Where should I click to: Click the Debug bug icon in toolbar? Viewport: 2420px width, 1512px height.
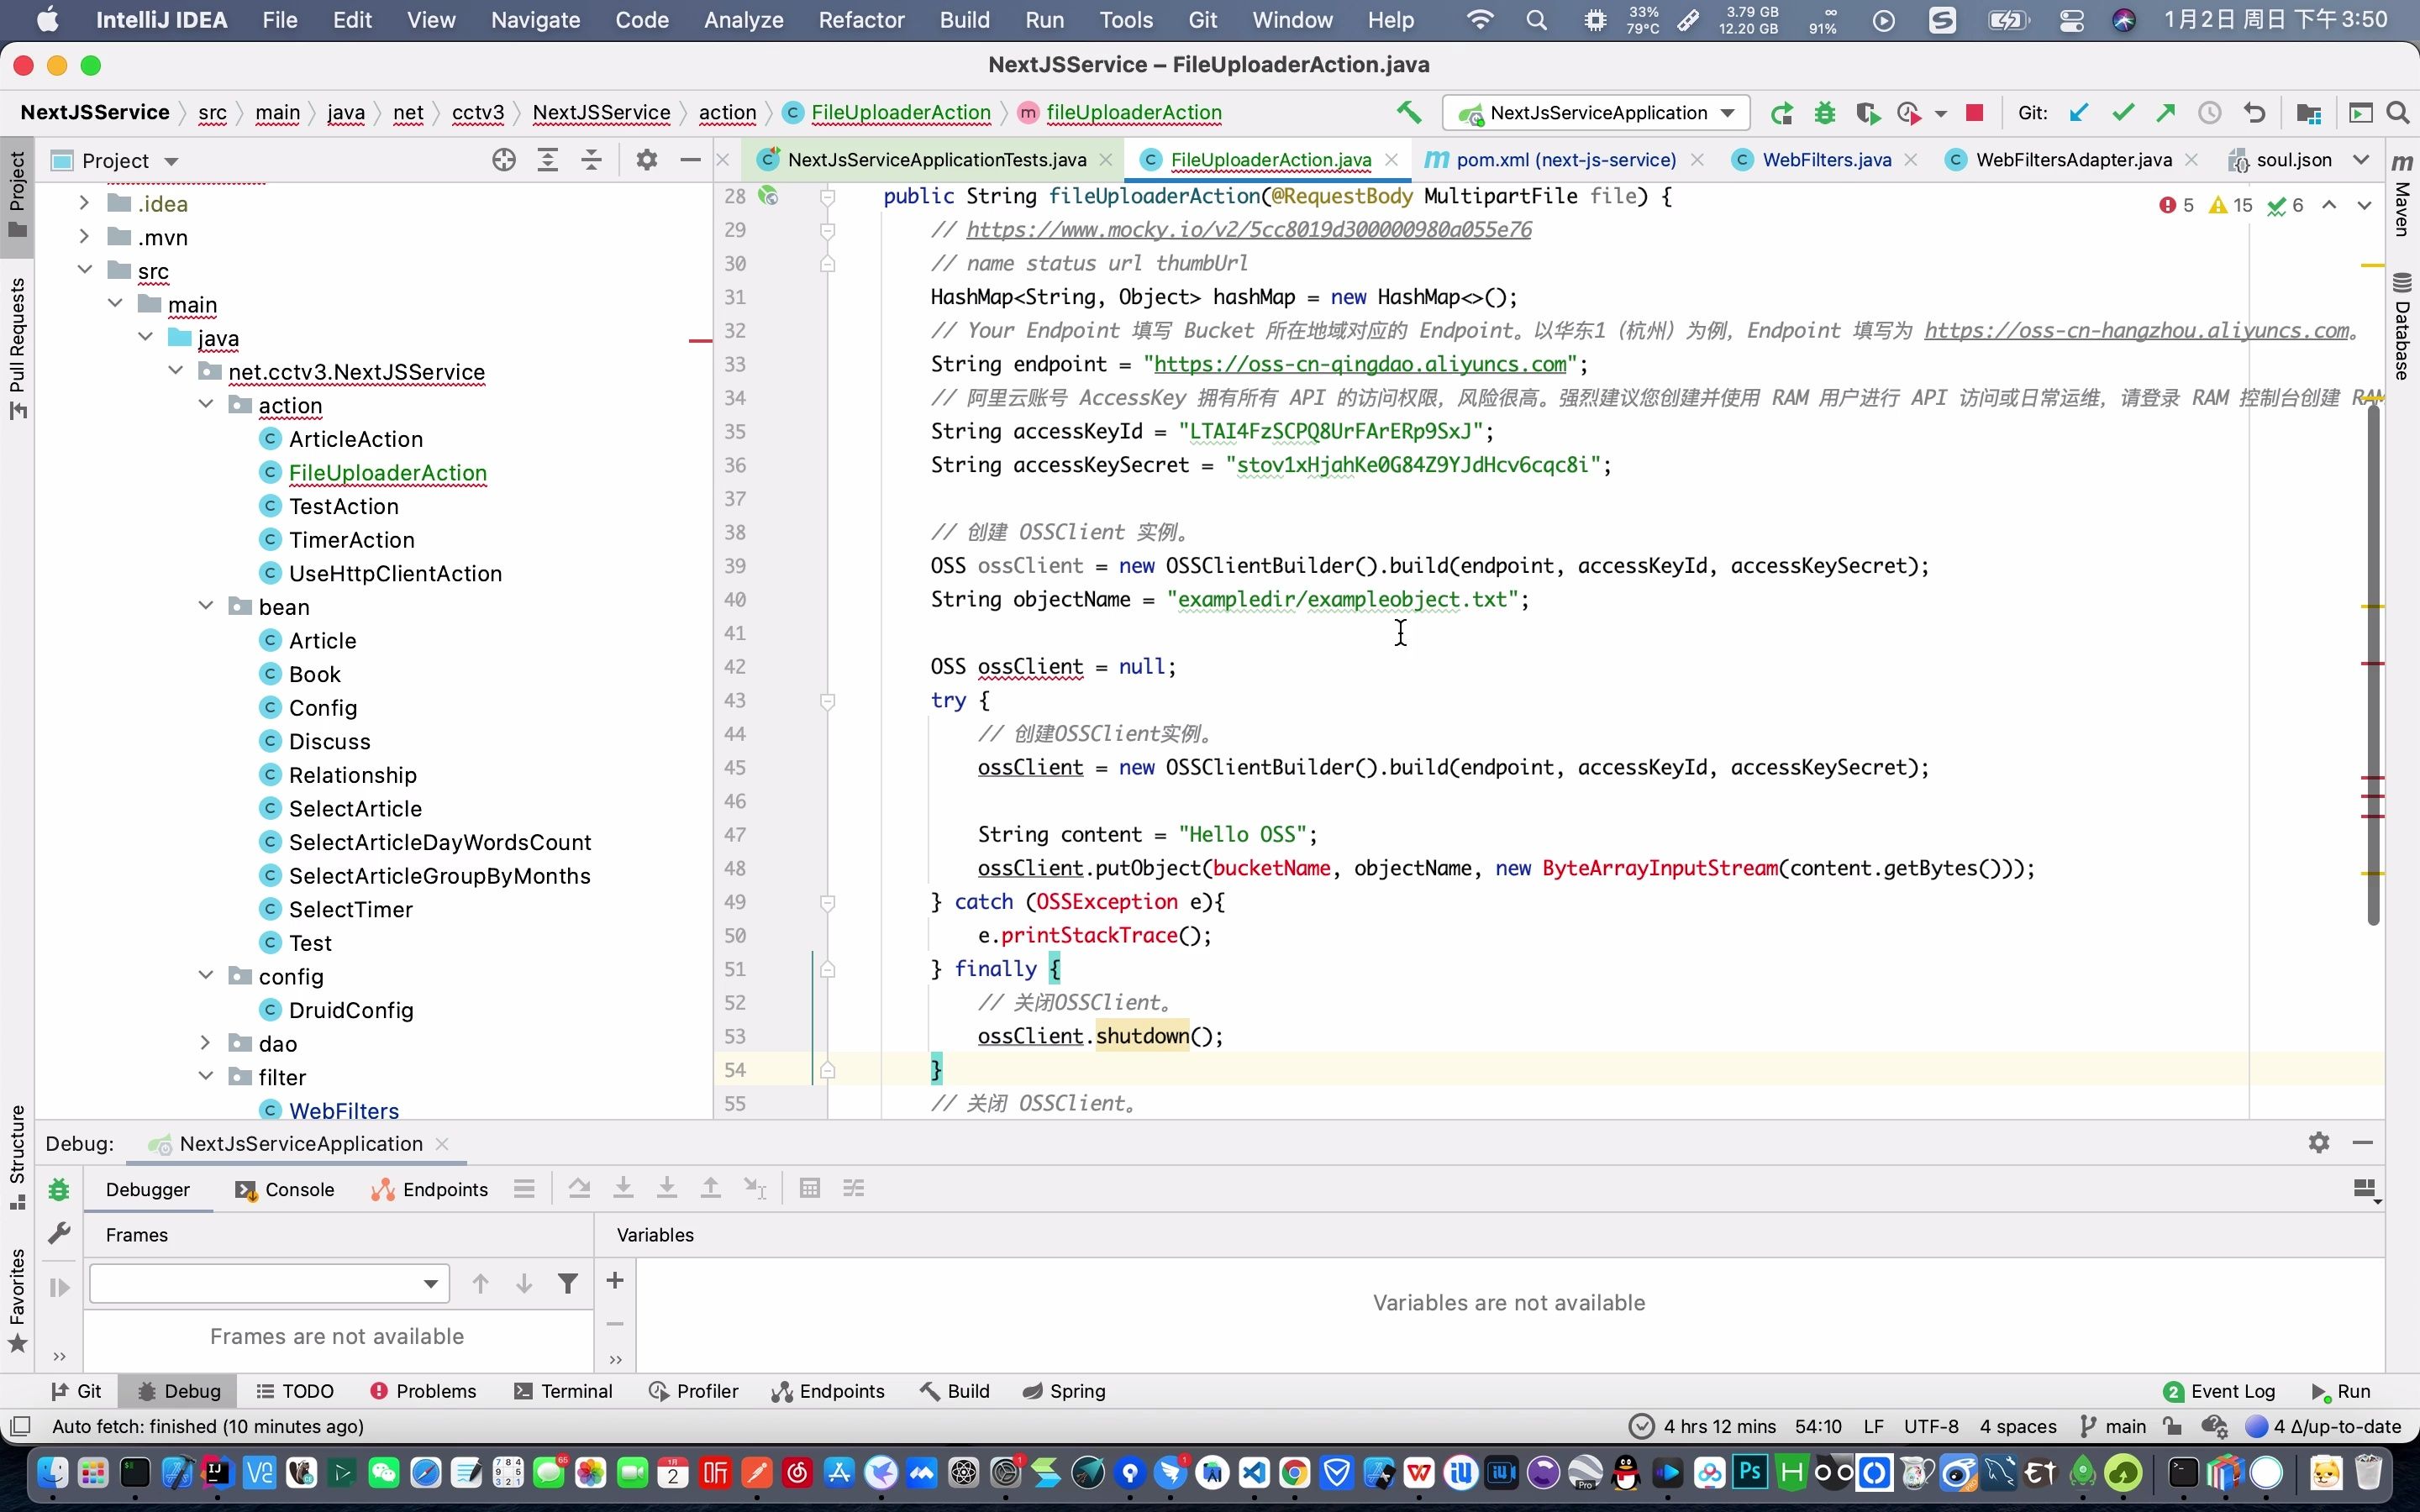point(1824,113)
